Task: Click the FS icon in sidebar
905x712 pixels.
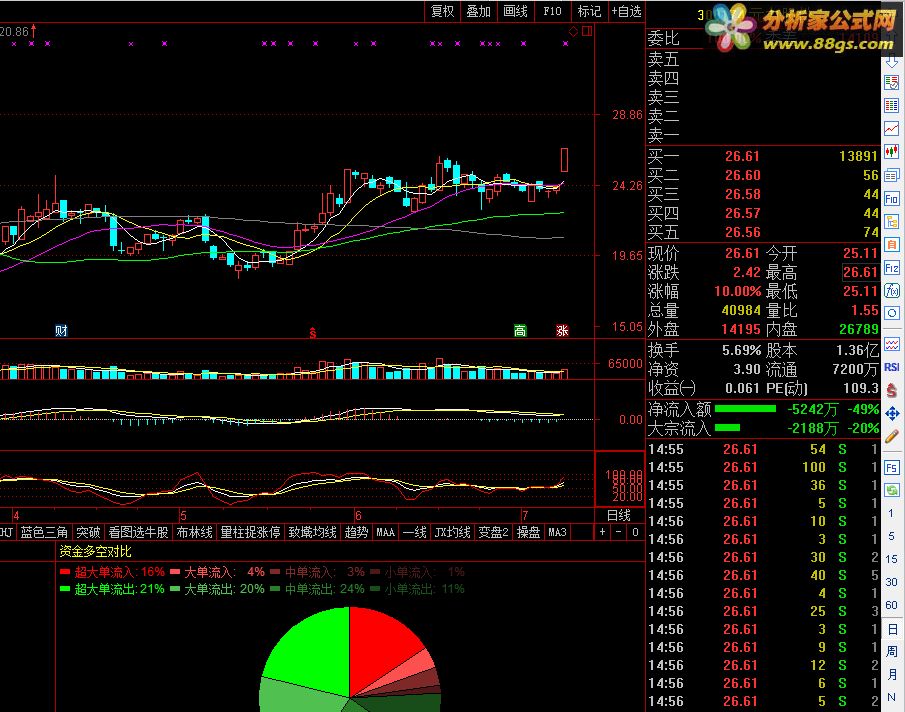Action: click(x=892, y=467)
